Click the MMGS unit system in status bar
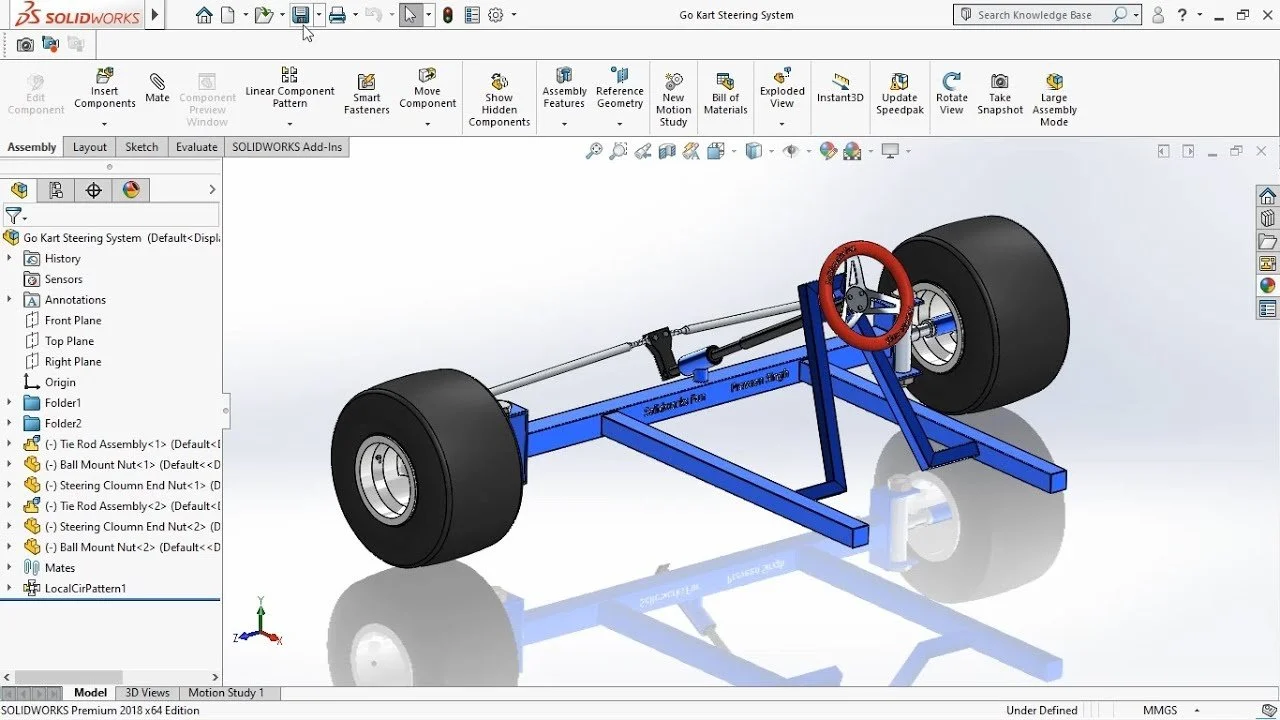This screenshot has width=1280, height=720. click(1160, 710)
